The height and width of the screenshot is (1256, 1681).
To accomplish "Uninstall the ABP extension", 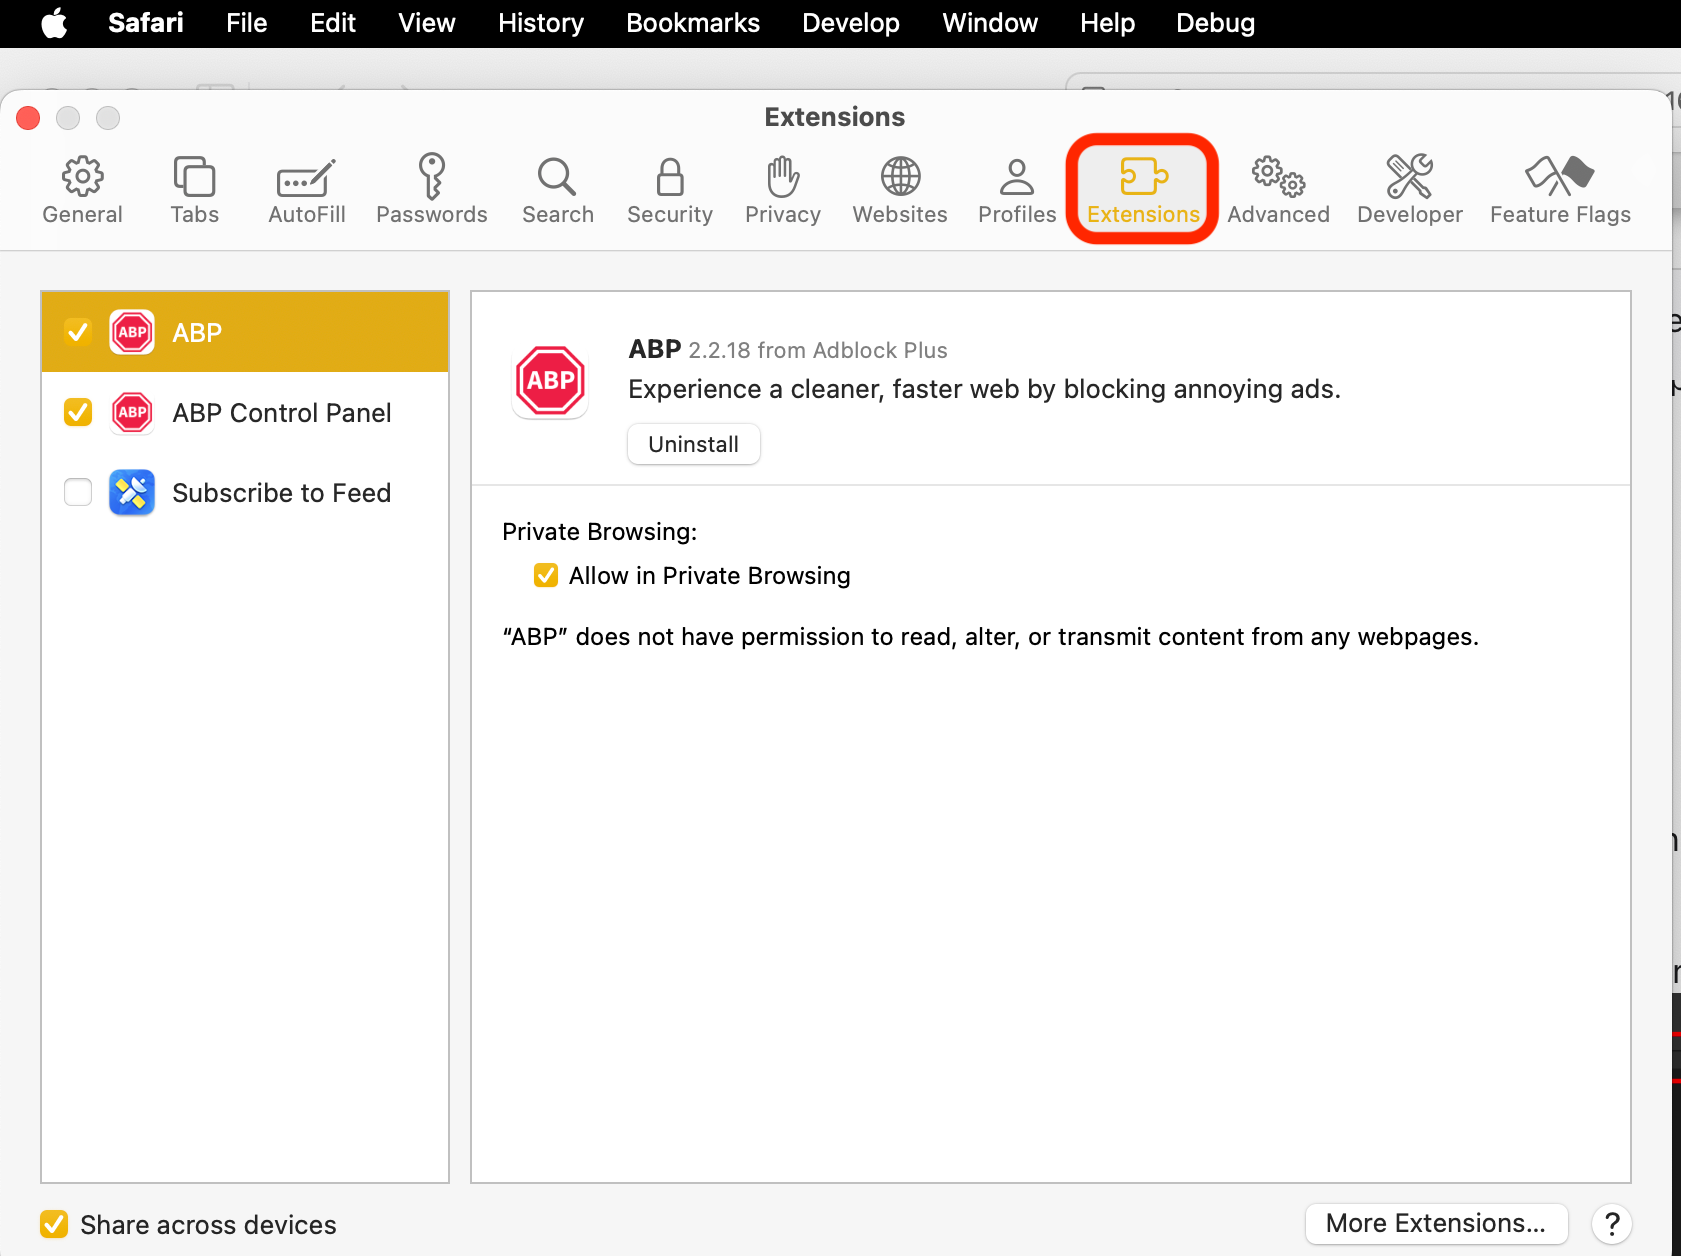I will point(694,444).
